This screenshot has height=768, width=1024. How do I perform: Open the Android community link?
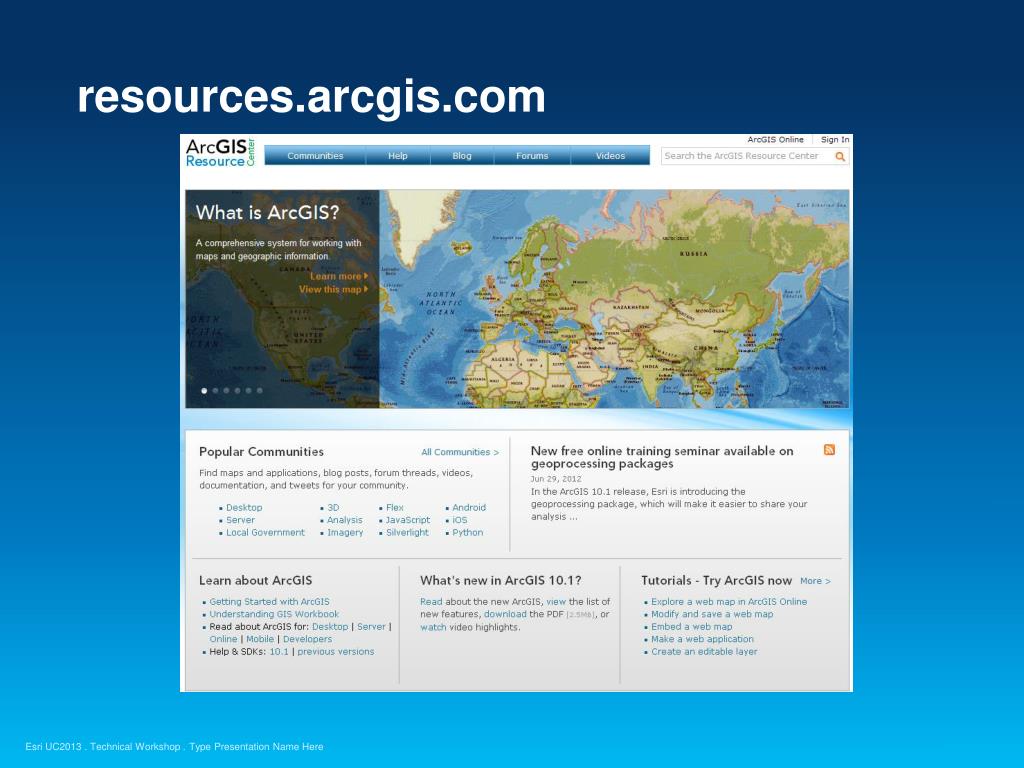pos(469,507)
